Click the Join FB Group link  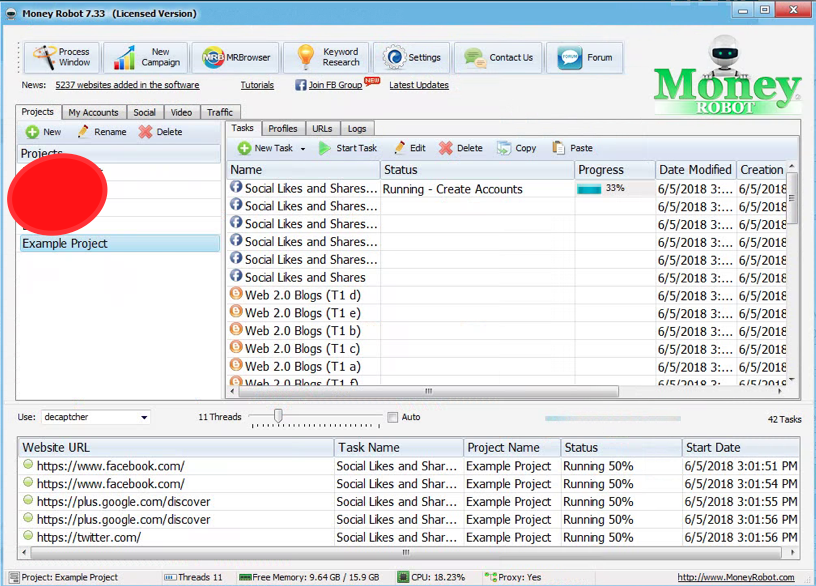335,85
